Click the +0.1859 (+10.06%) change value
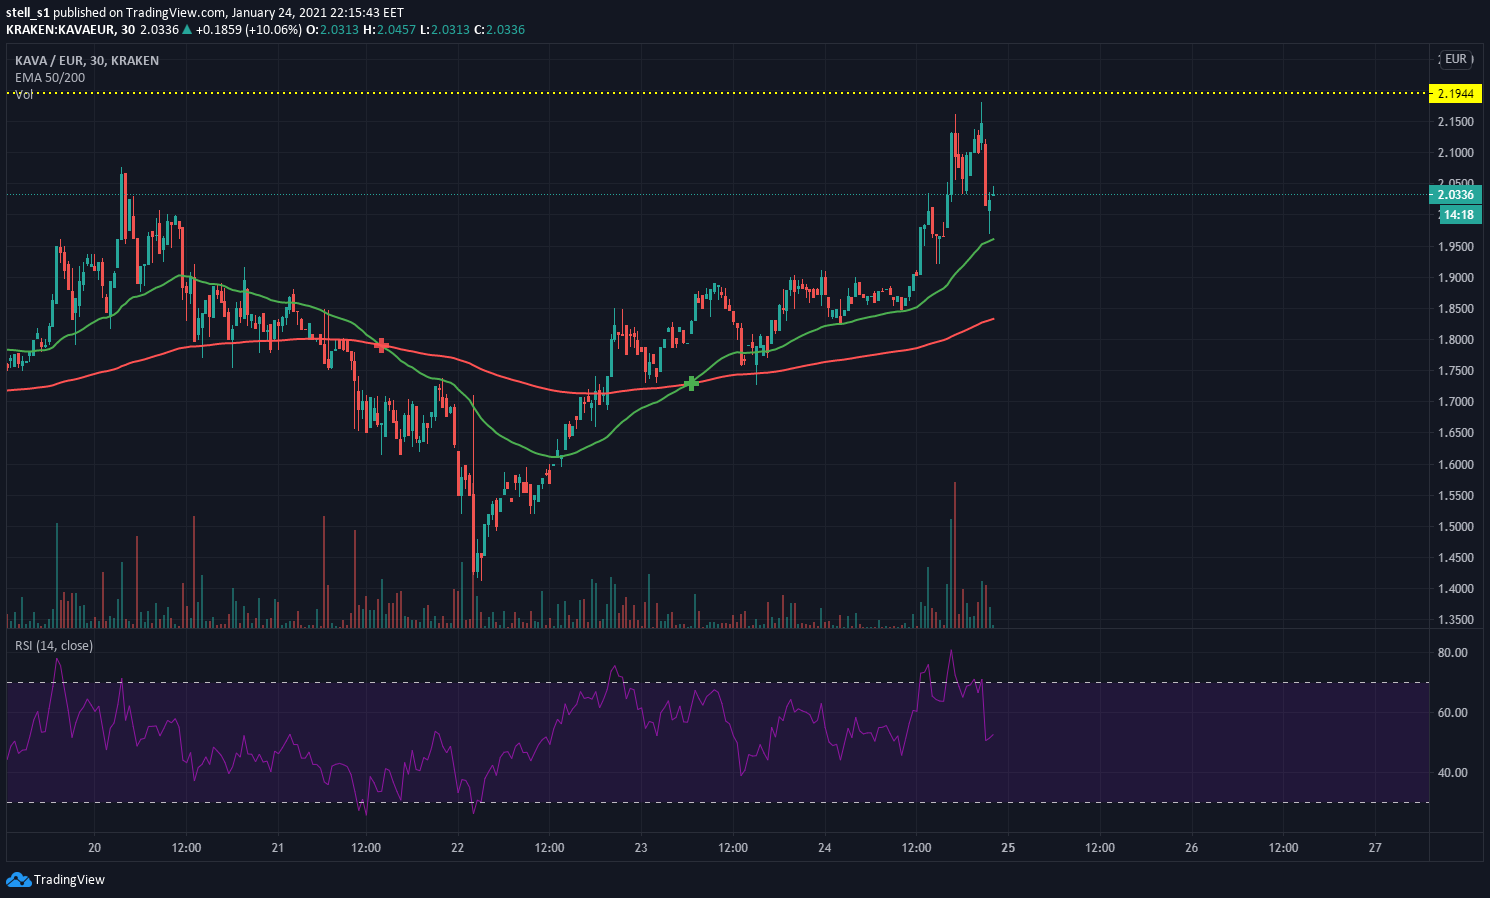The image size is (1490, 898). coord(248,29)
